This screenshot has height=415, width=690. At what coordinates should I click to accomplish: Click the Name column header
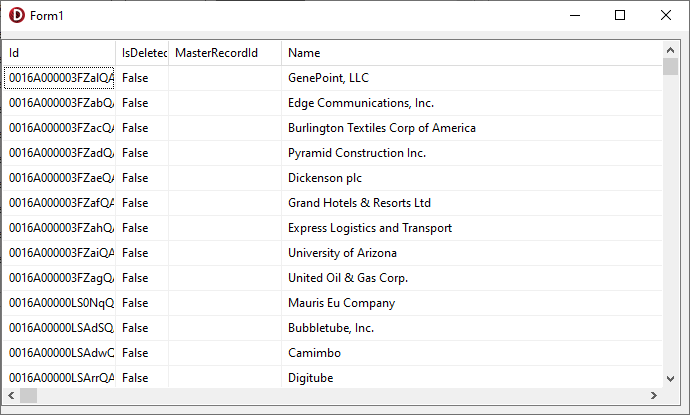pyautogui.click(x=470, y=53)
